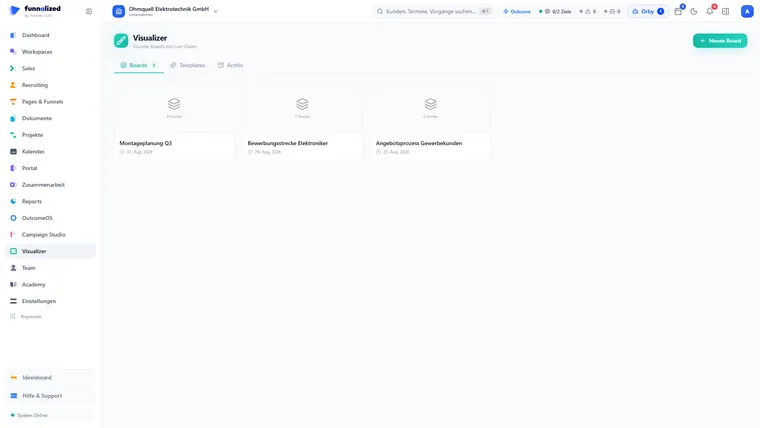760x428 pixels.
Task: Expand the Ohmquell Elektrotechnik GmbH company switcher
Action: (165, 11)
